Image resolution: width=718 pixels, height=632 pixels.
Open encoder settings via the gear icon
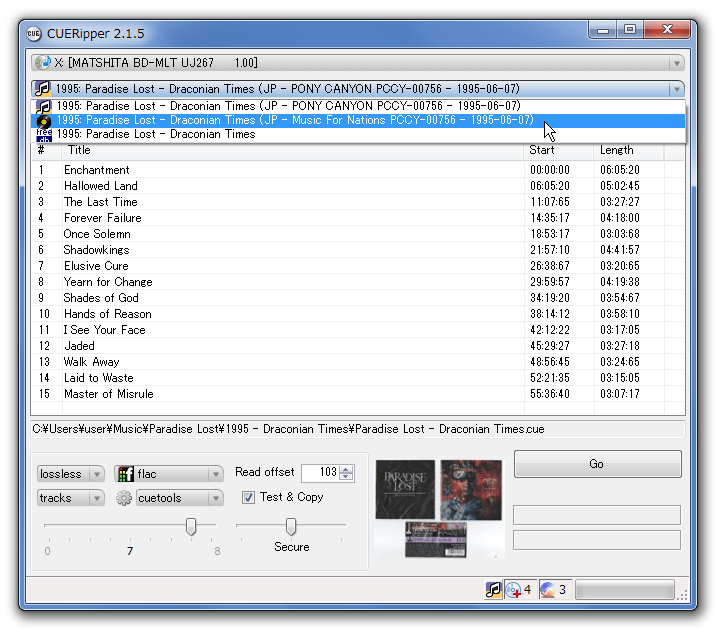[124, 498]
